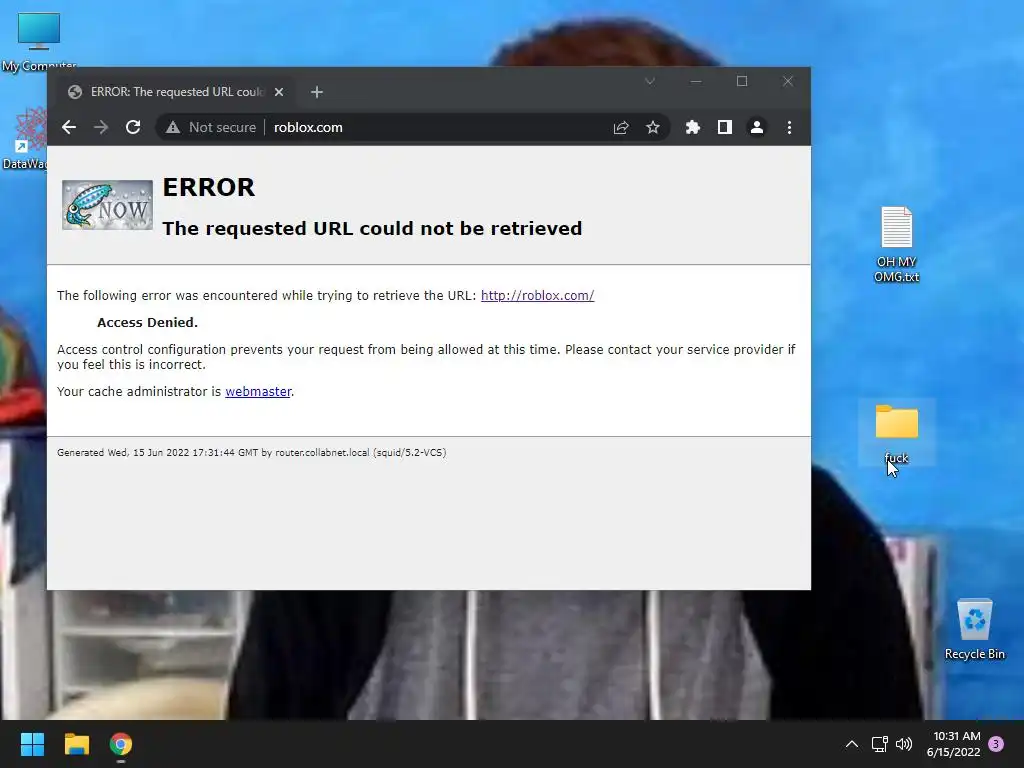Open the volume speaker tray icon
This screenshot has height=768, width=1024.
click(904, 744)
